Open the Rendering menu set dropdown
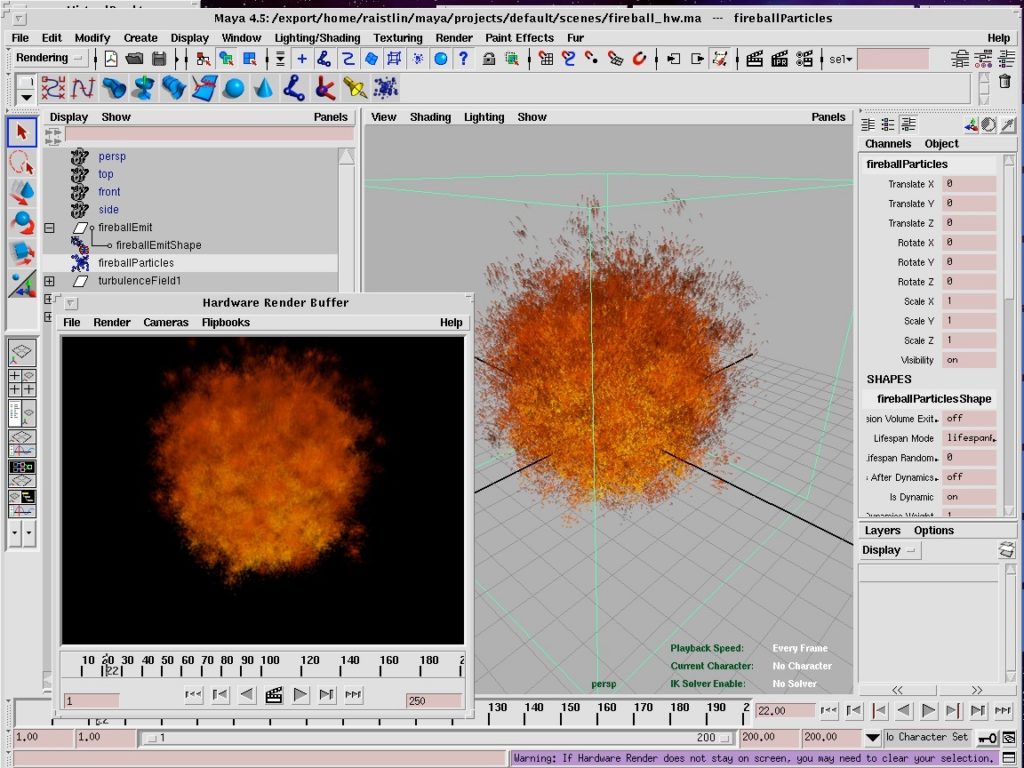Image resolution: width=1024 pixels, height=768 pixels. [x=47, y=57]
